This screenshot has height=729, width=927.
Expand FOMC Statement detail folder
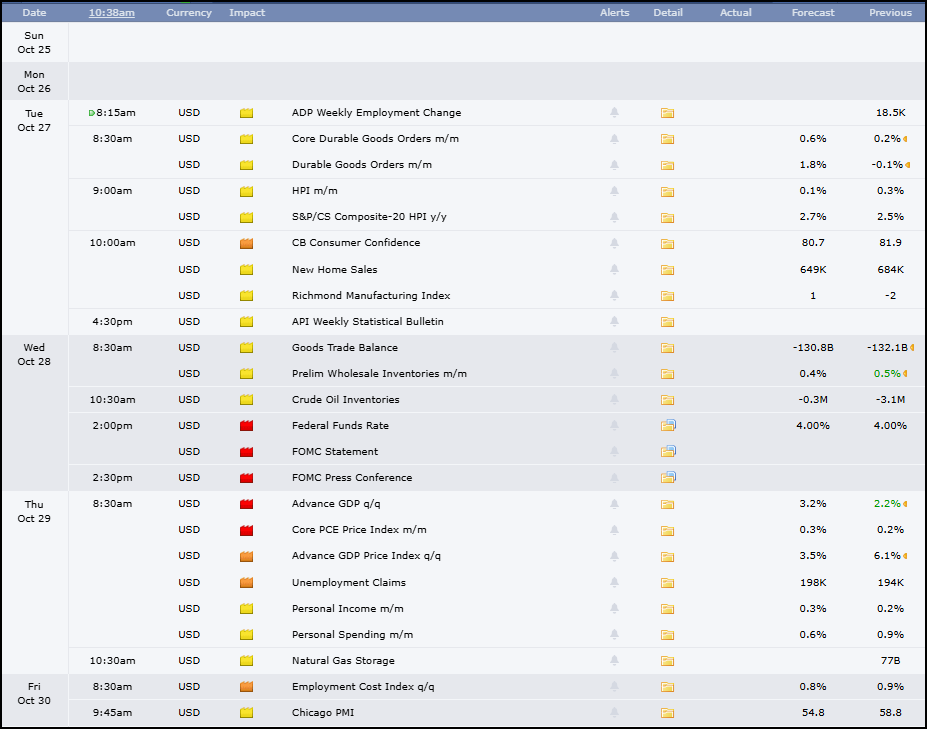668,451
